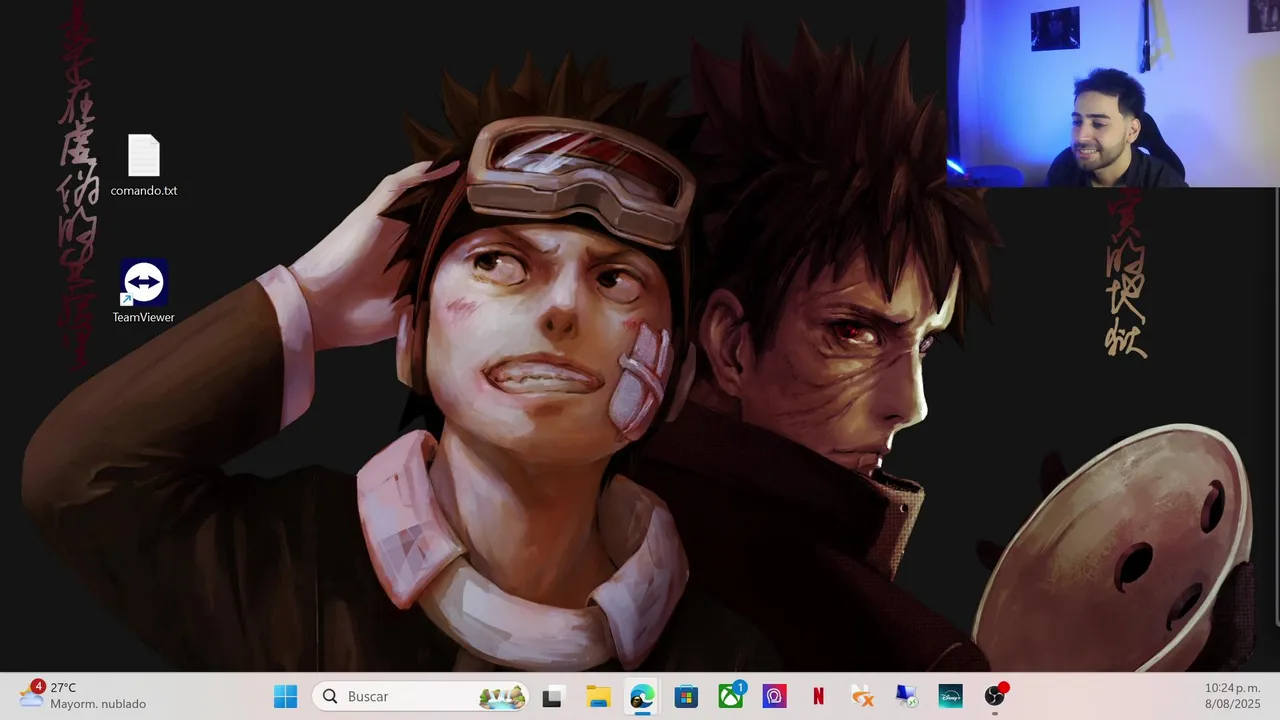Open the clock and date showing 10:24 p.m.
The image size is (1280, 720).
pyautogui.click(x=1232, y=695)
